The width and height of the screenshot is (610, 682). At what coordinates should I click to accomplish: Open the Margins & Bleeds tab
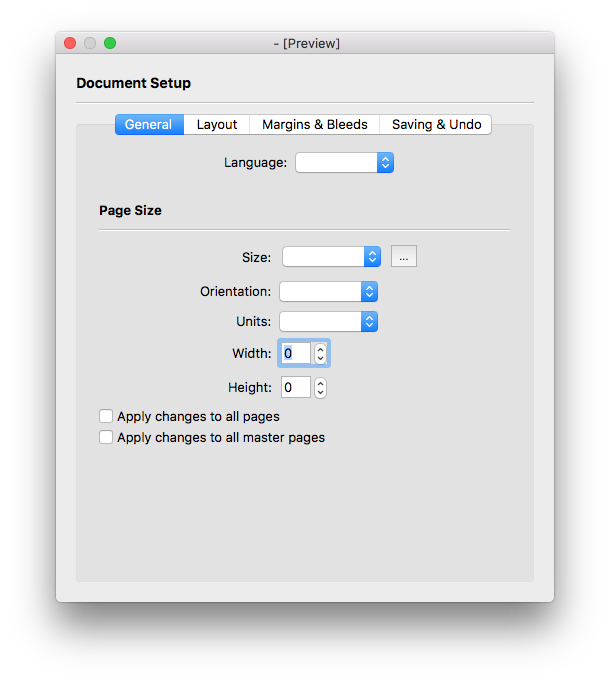point(314,125)
